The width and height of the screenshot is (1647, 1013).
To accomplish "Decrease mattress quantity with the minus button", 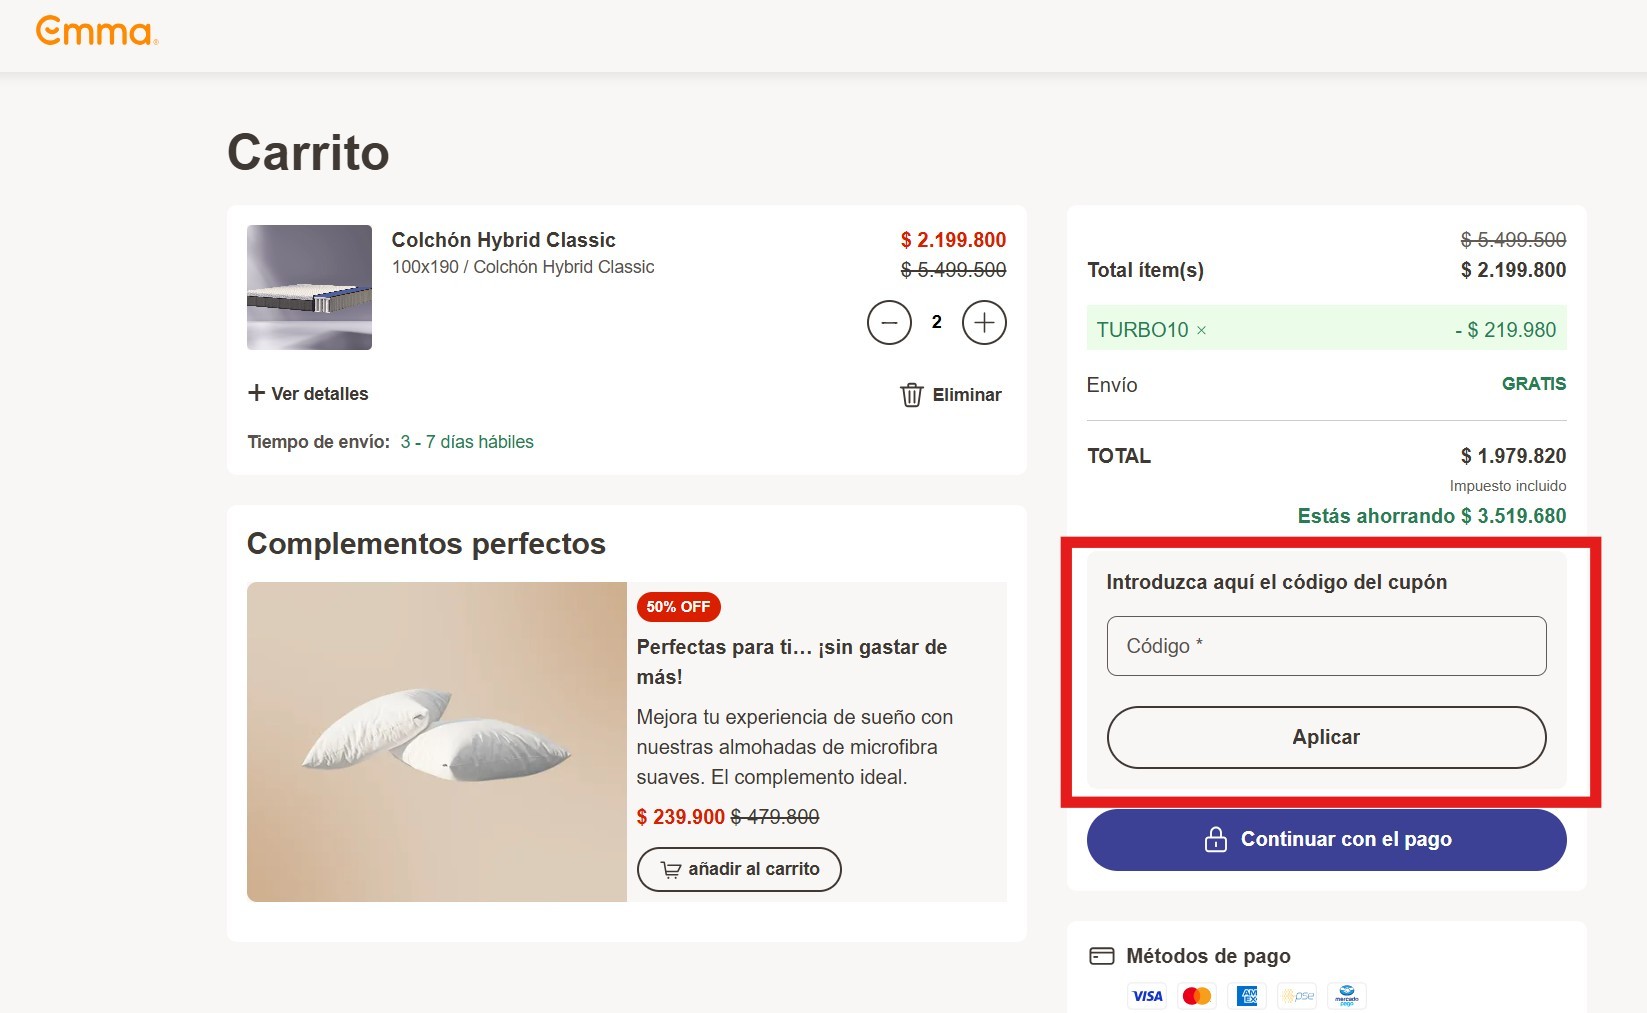I will tap(889, 322).
